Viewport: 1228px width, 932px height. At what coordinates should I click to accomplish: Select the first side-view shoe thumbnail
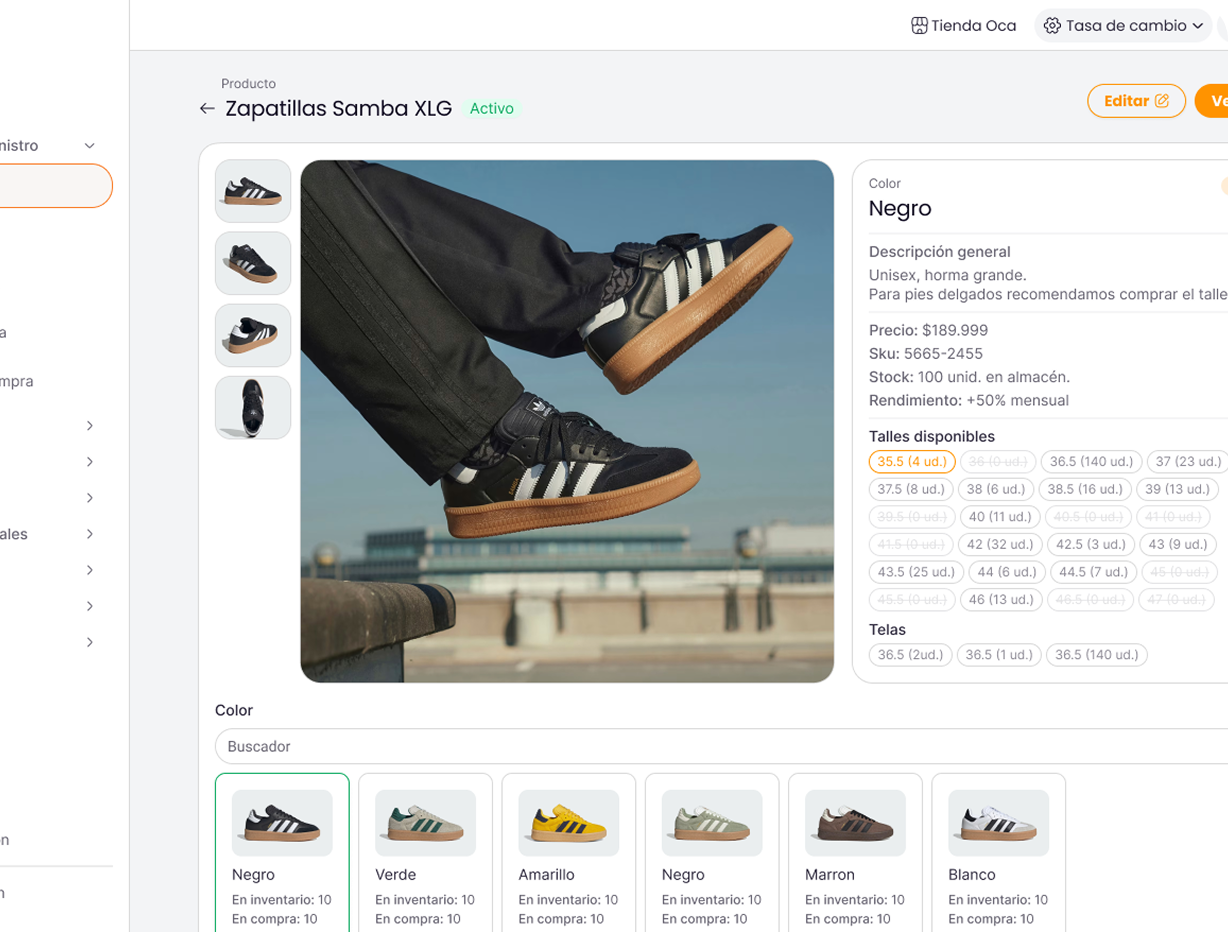point(253,191)
